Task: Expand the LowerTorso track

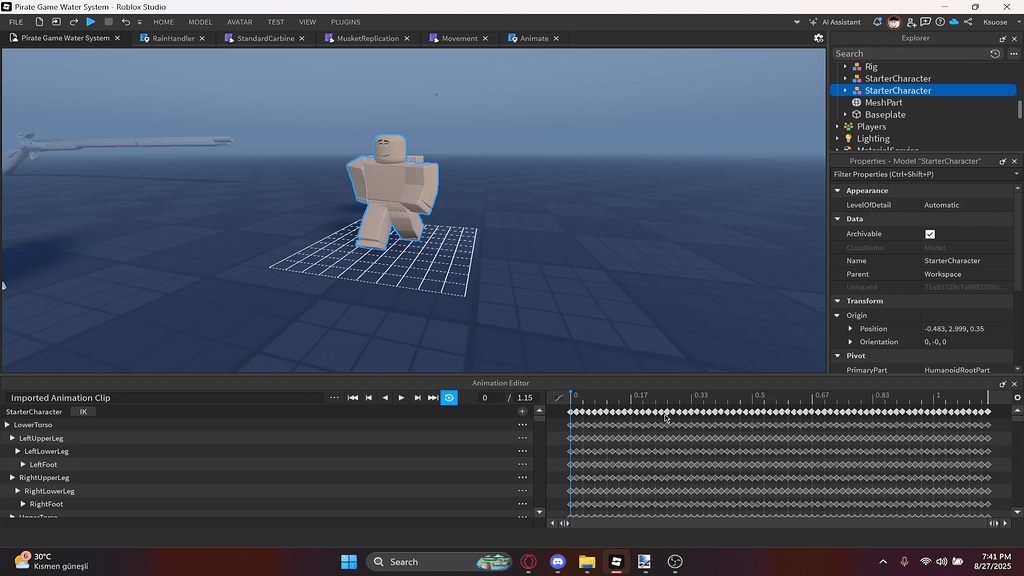Action: 7,424
